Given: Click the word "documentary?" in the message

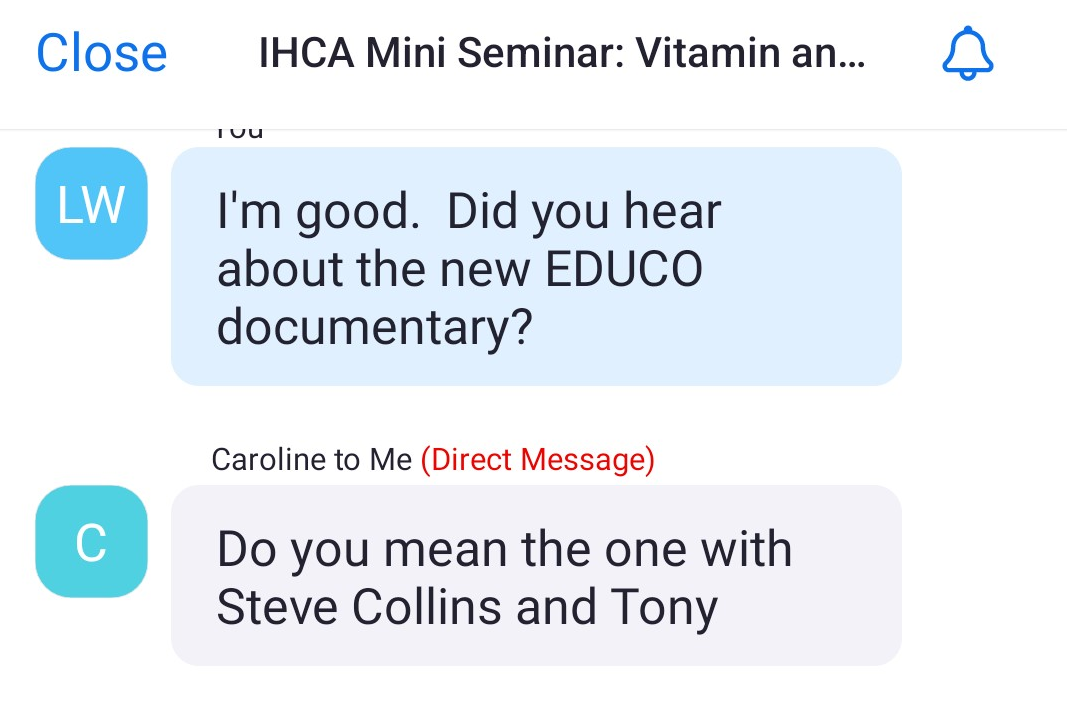Looking at the screenshot, I should coord(373,329).
